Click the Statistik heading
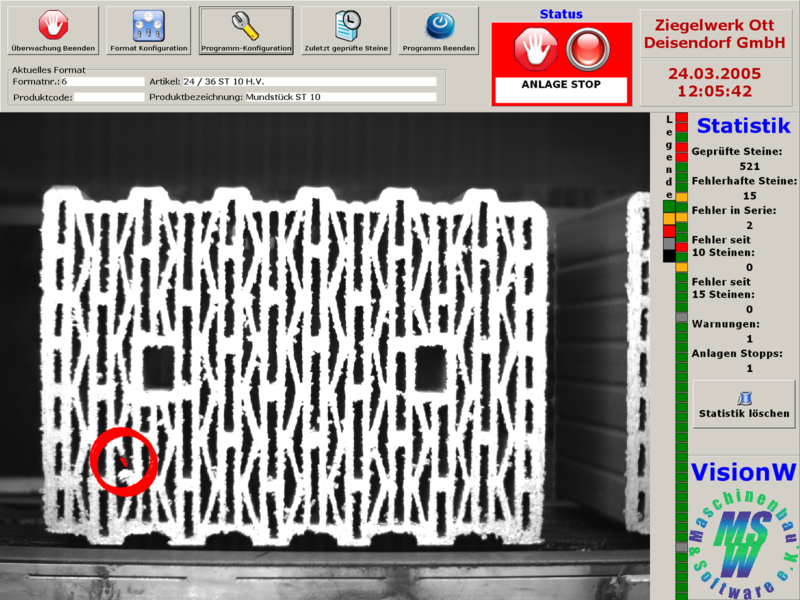800x600 pixels. click(x=743, y=126)
